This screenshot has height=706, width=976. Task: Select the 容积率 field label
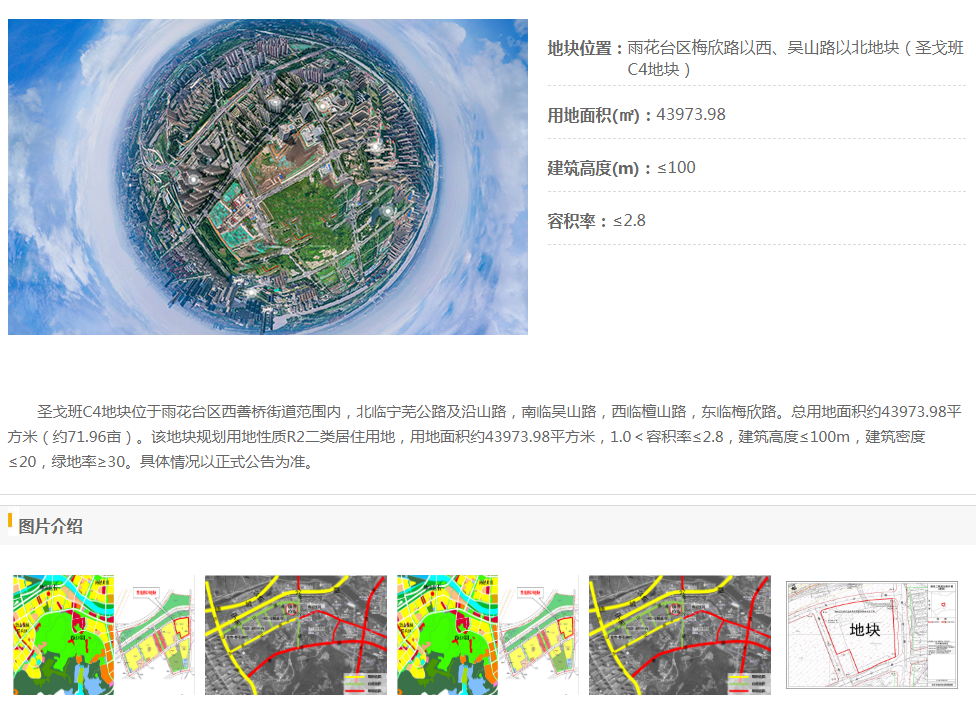577,221
